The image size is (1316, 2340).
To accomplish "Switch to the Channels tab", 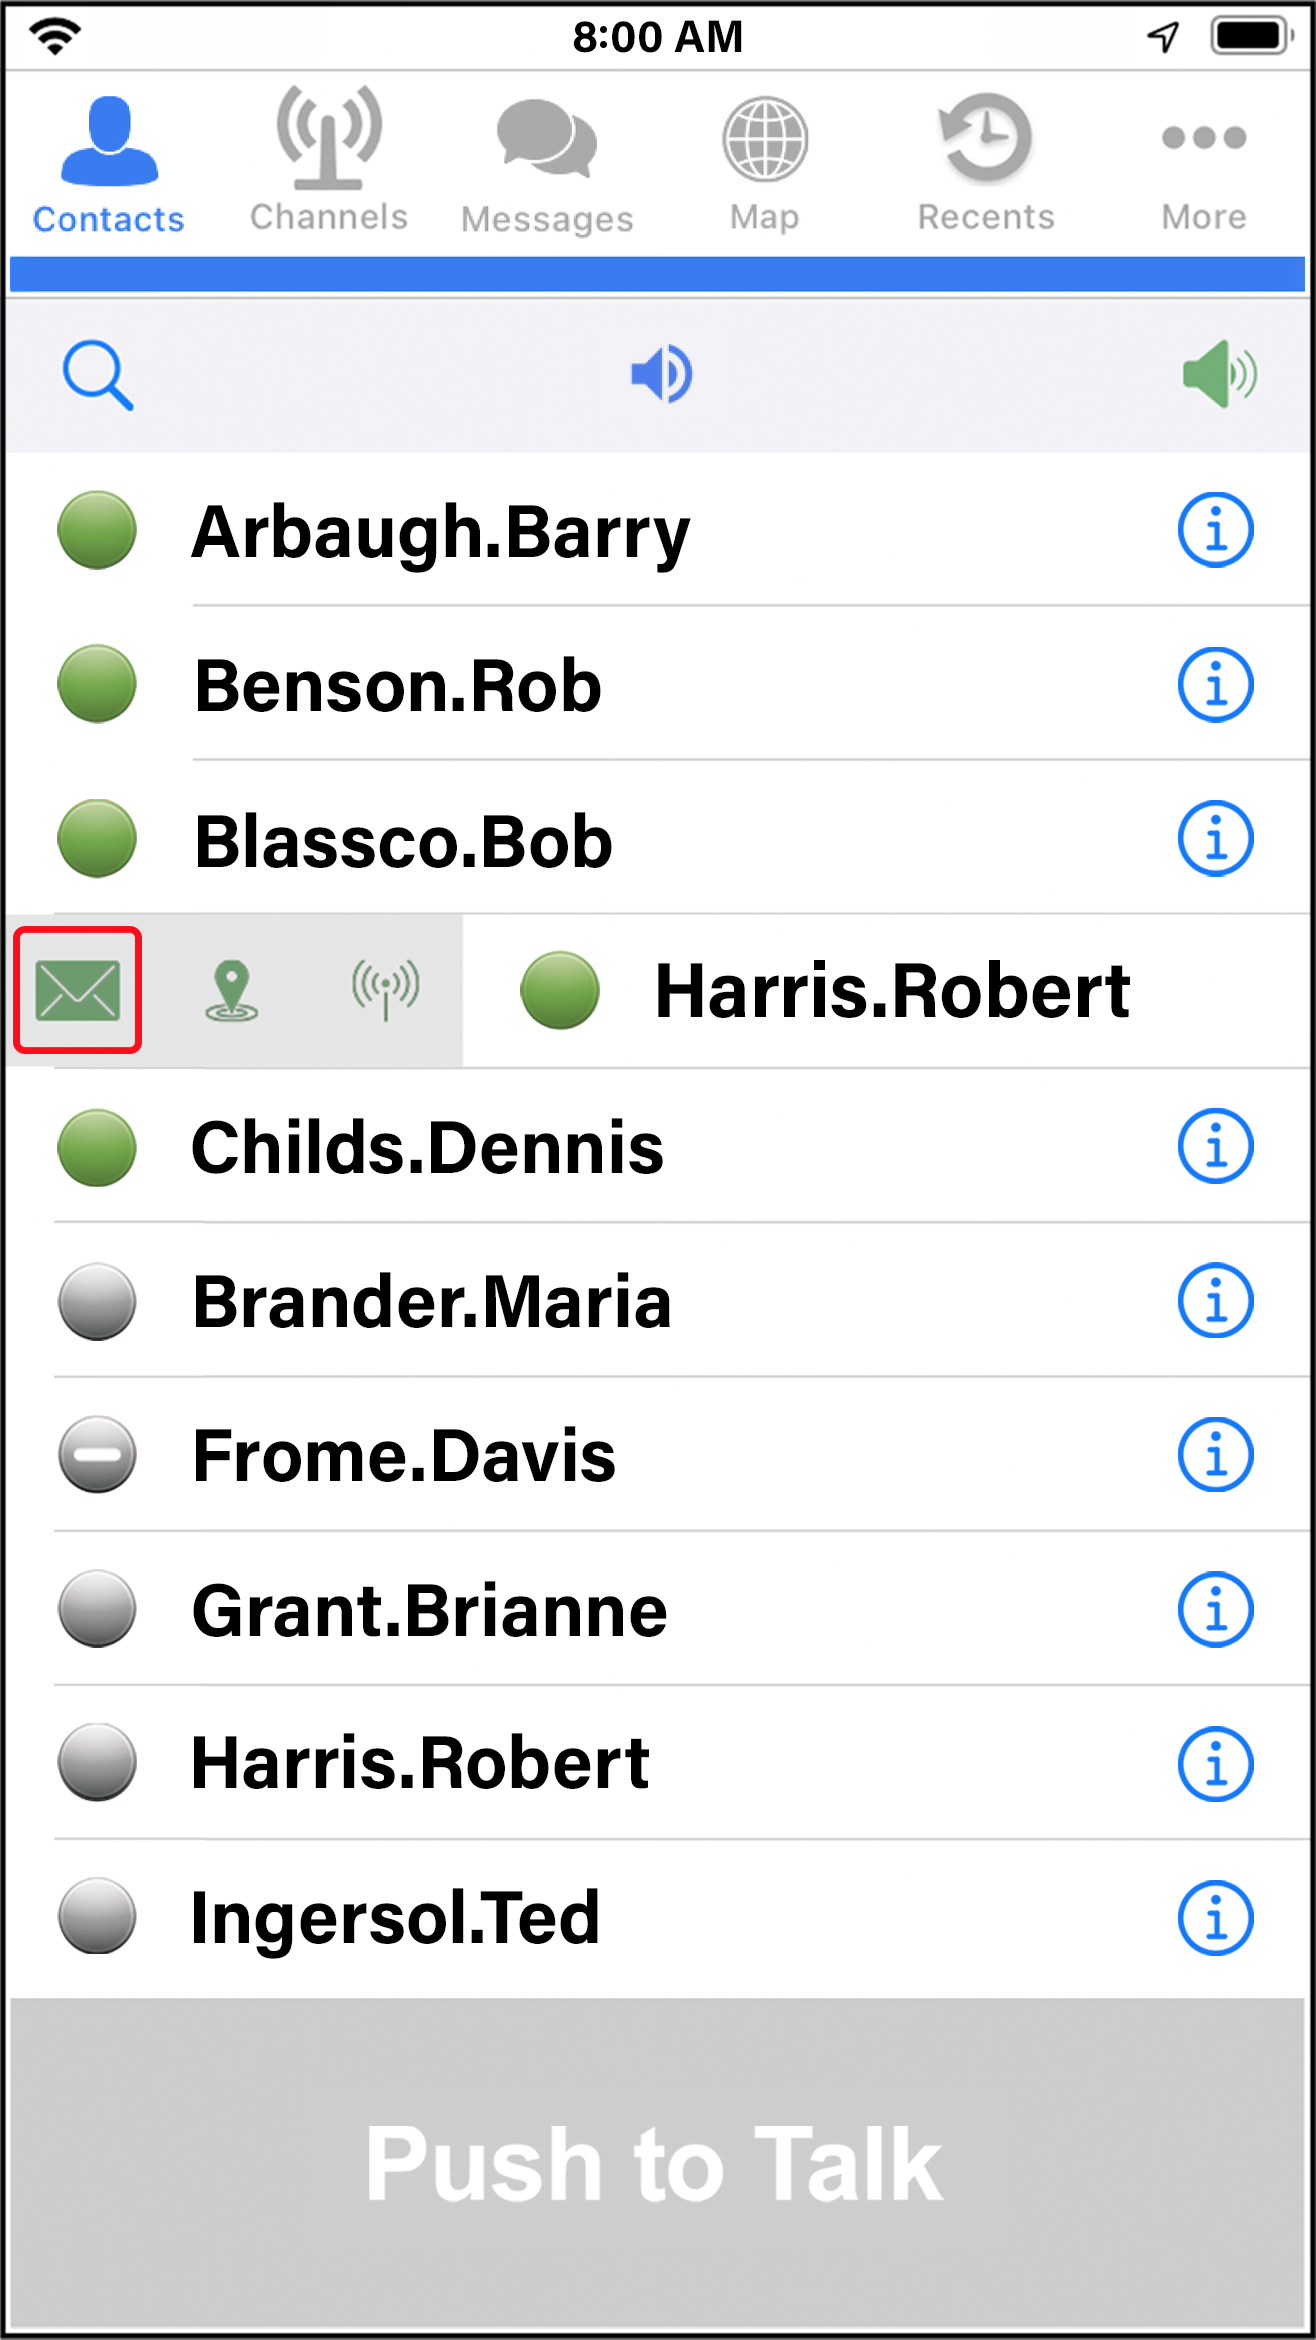I will [x=329, y=160].
